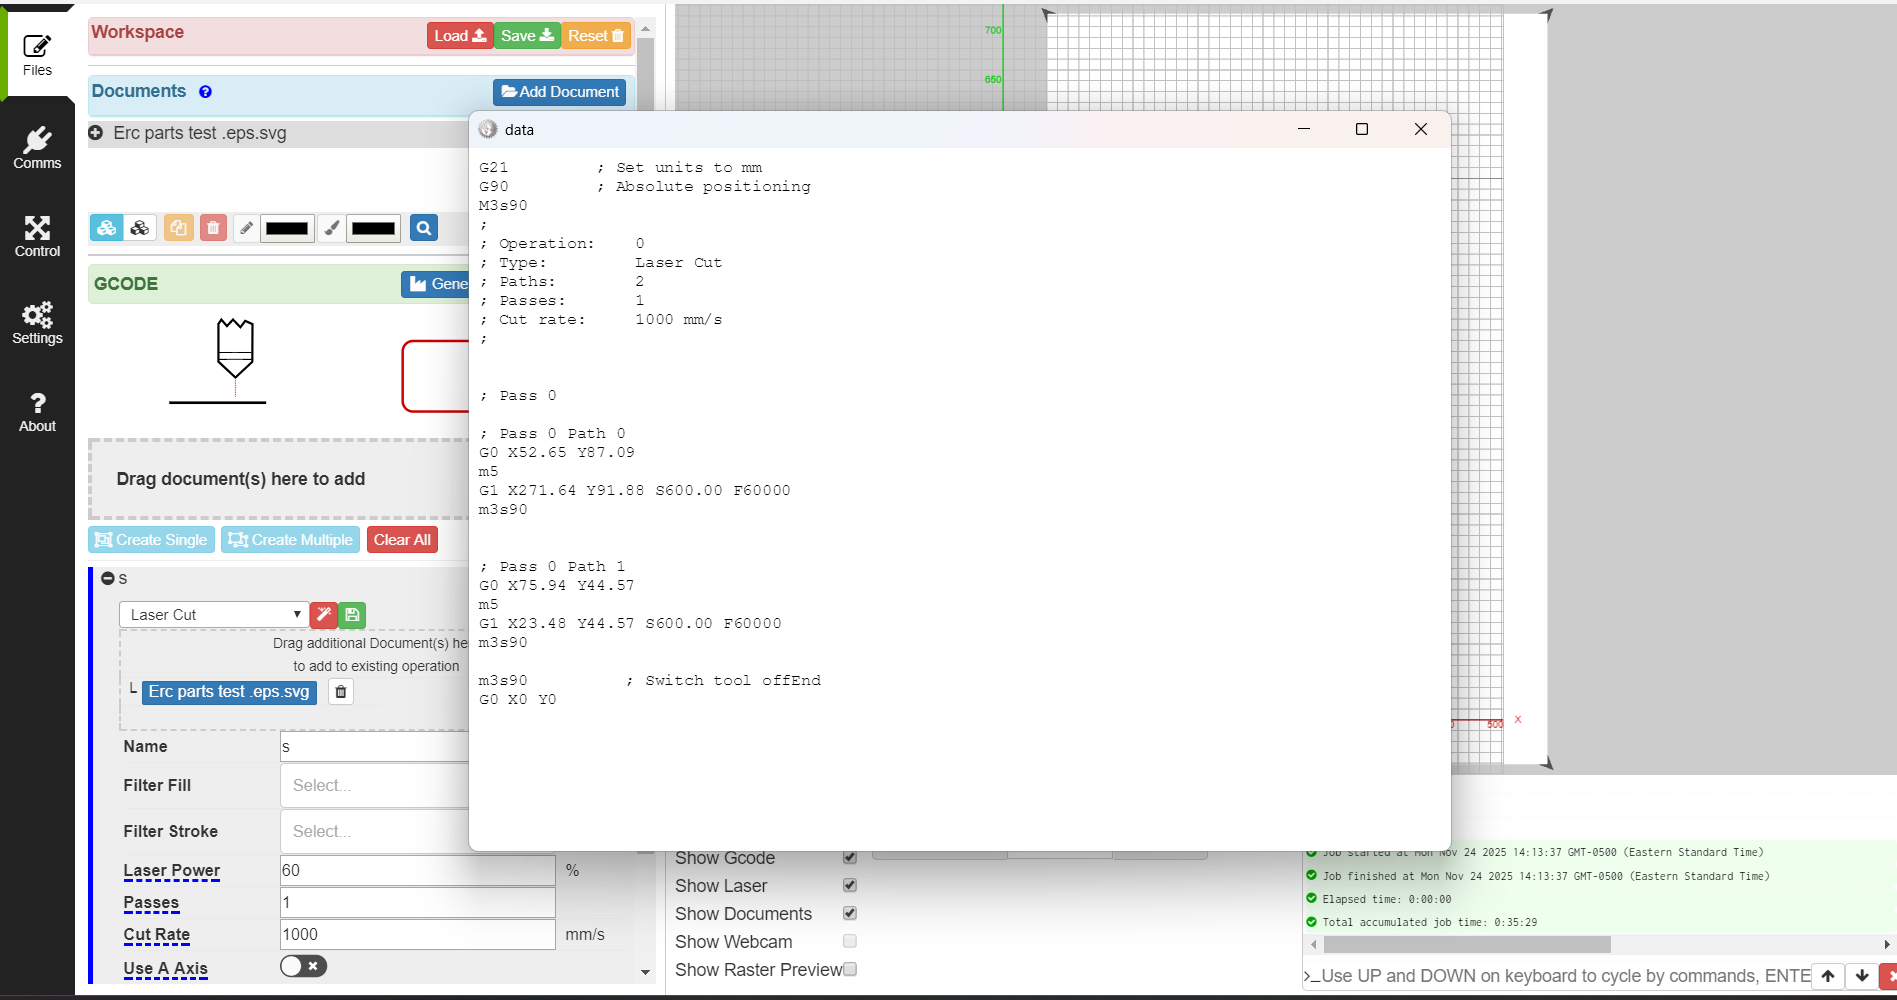Uncheck the Show Laser checkbox

point(849,885)
